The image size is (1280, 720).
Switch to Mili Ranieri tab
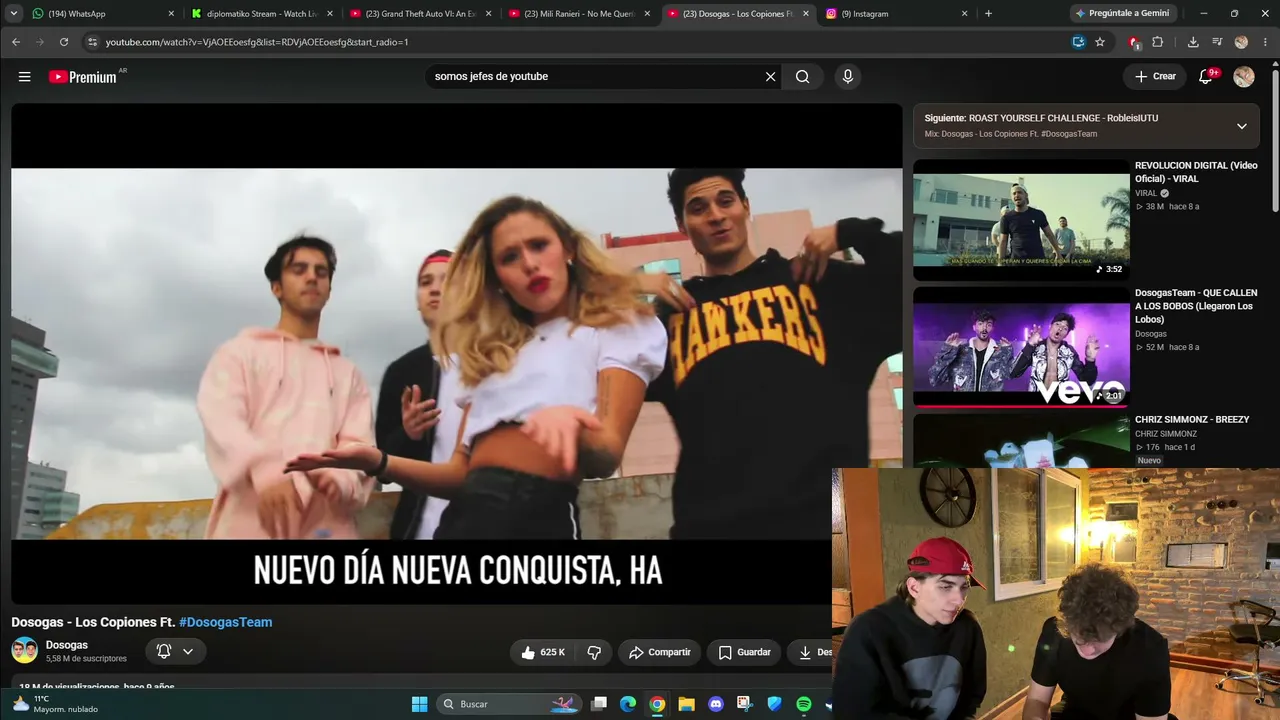click(579, 14)
